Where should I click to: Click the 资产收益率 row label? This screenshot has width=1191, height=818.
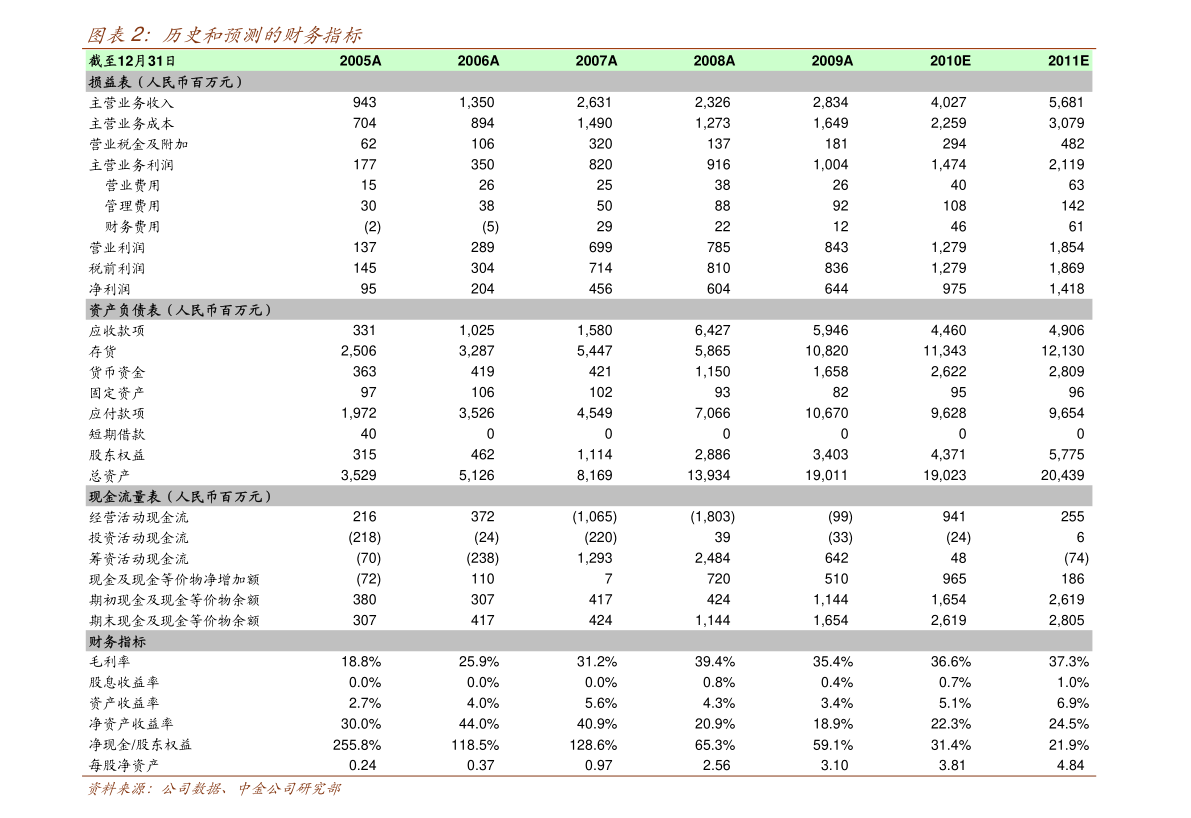tap(124, 703)
